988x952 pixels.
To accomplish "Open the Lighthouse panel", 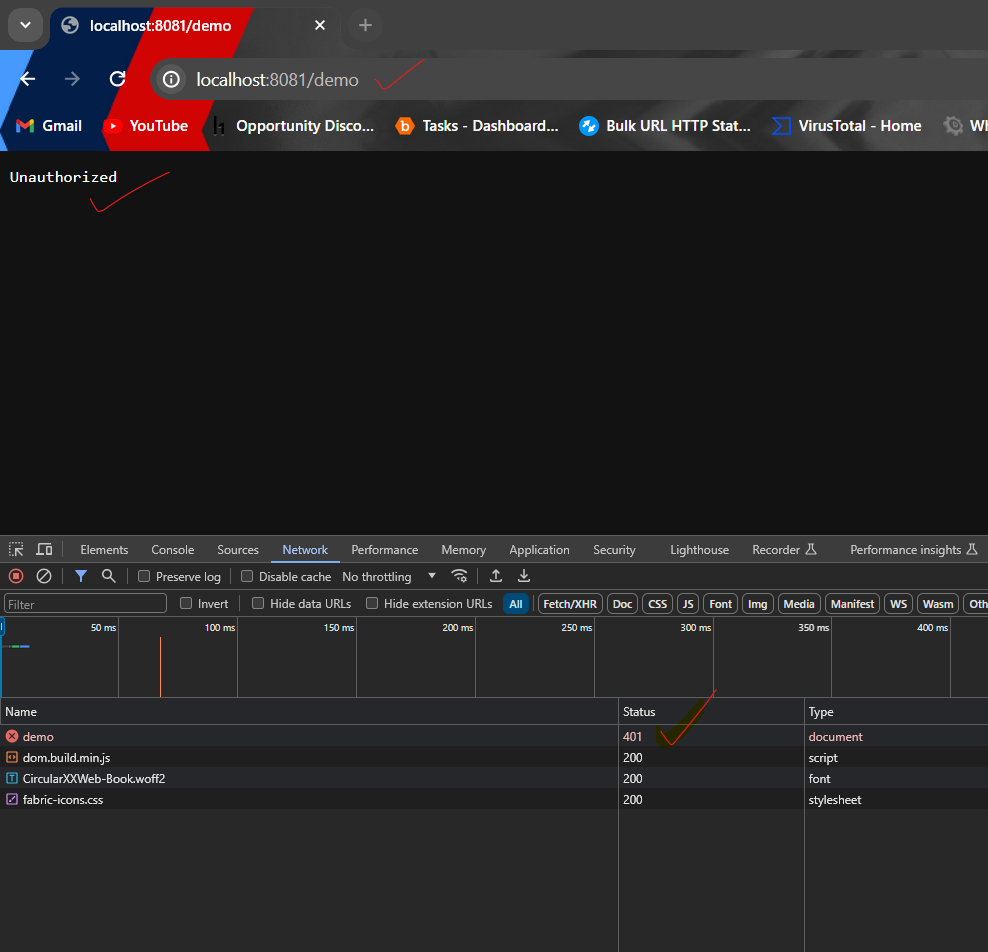I will pos(699,550).
